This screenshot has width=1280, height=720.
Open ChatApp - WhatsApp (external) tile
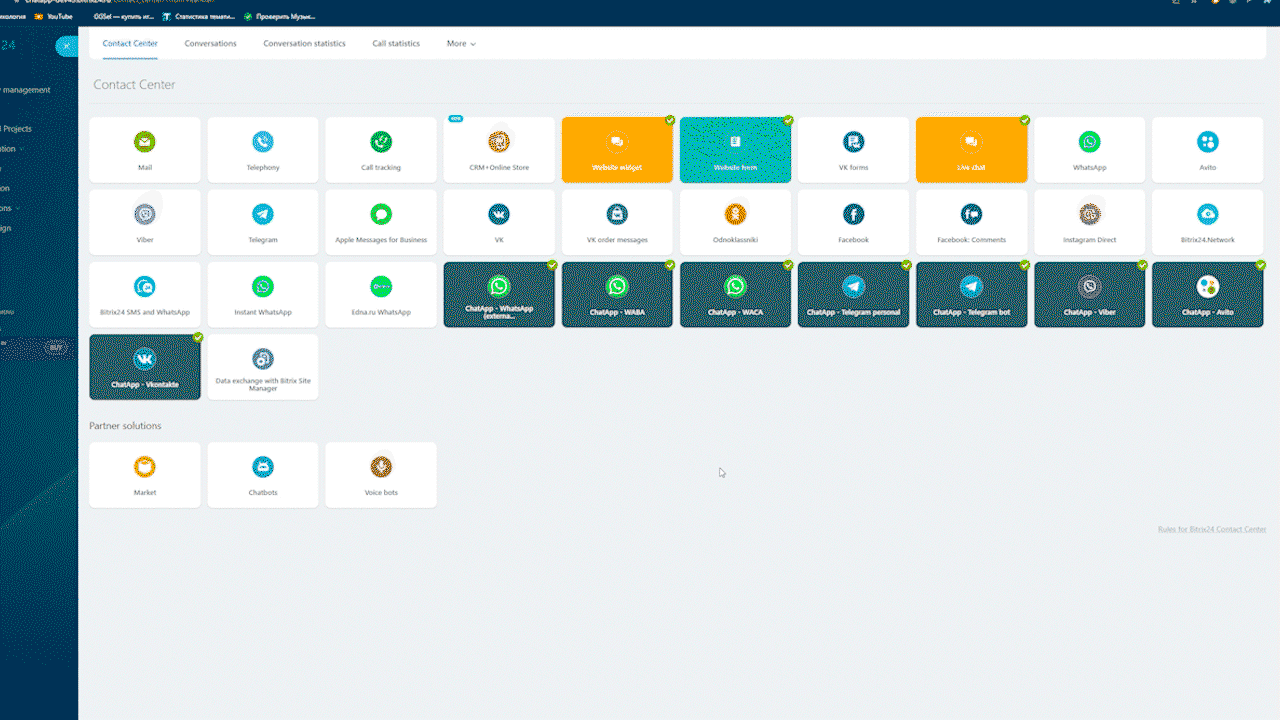point(499,294)
